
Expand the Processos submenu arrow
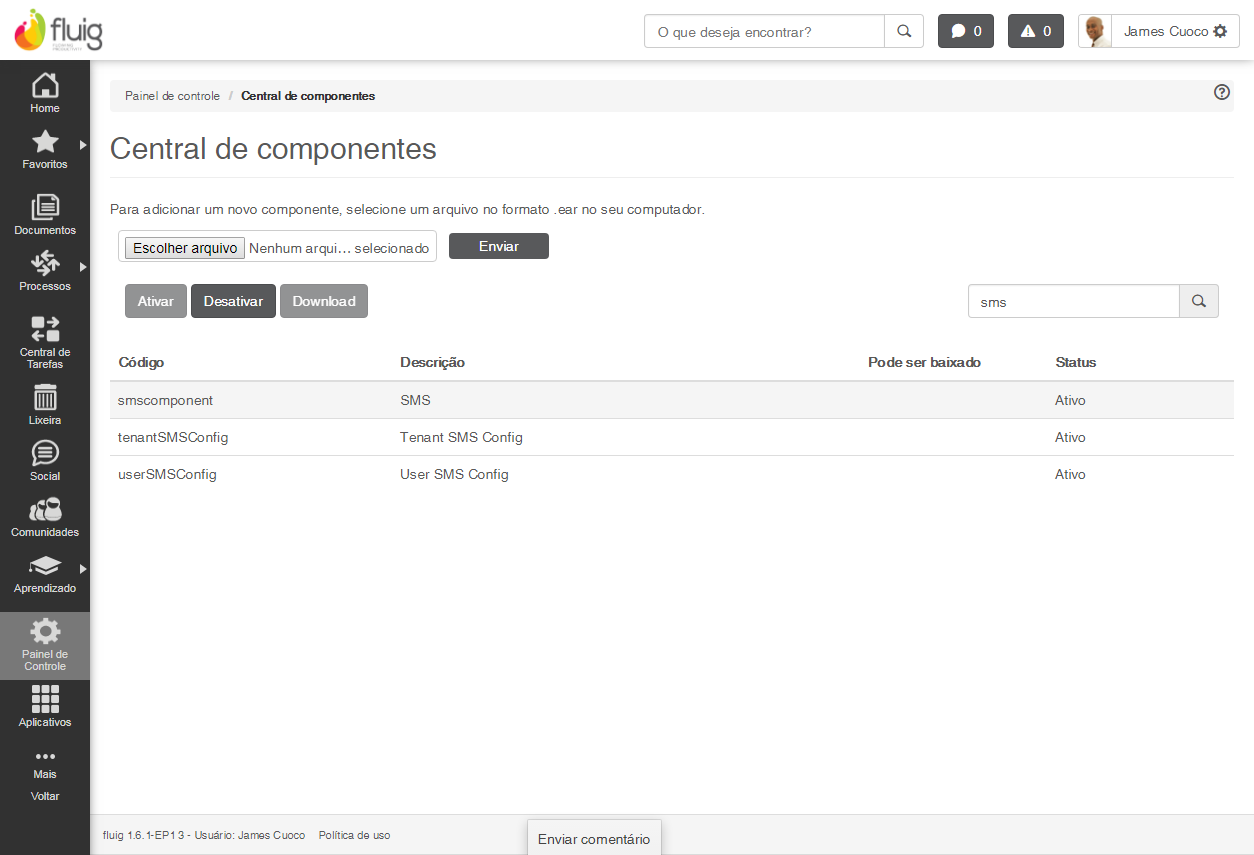coord(83,267)
